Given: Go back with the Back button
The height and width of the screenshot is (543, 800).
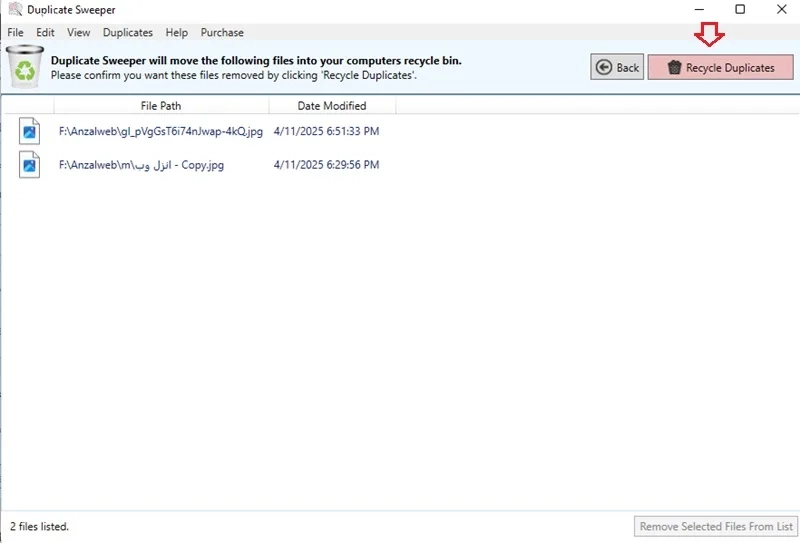Looking at the screenshot, I should pyautogui.click(x=617, y=67).
